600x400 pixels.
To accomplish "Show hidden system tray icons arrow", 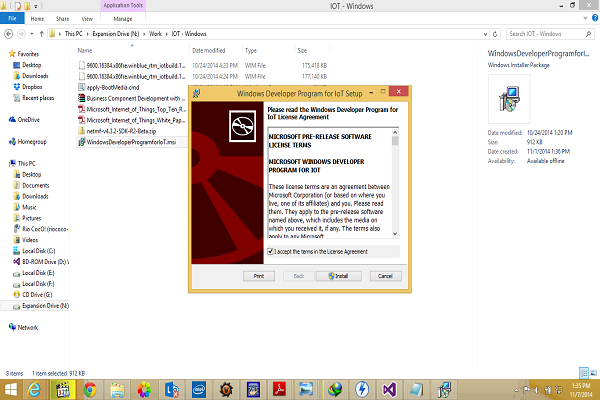I will tap(516, 390).
